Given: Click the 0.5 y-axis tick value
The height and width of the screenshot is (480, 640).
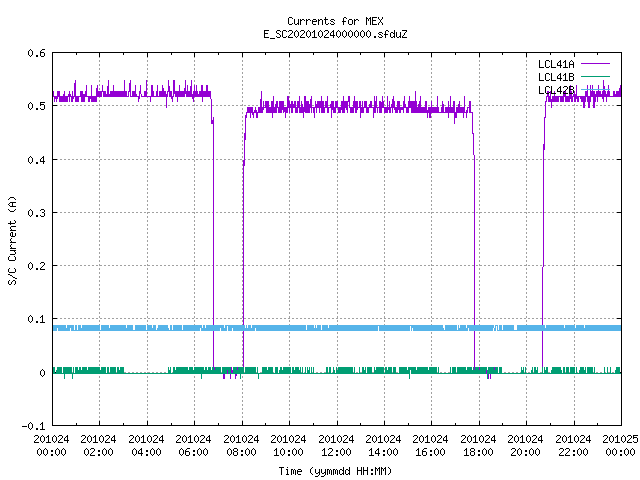Looking at the screenshot, I should [x=36, y=106].
